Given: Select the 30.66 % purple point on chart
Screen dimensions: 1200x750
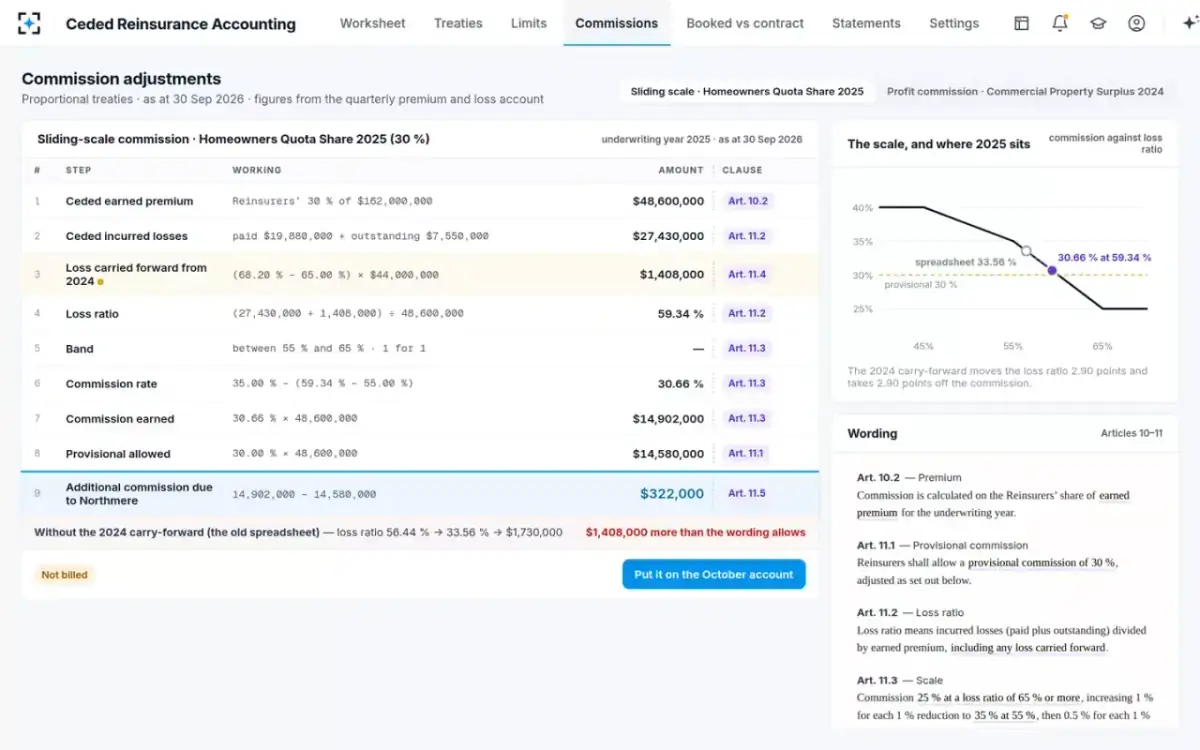Looking at the screenshot, I should 1051,270.
